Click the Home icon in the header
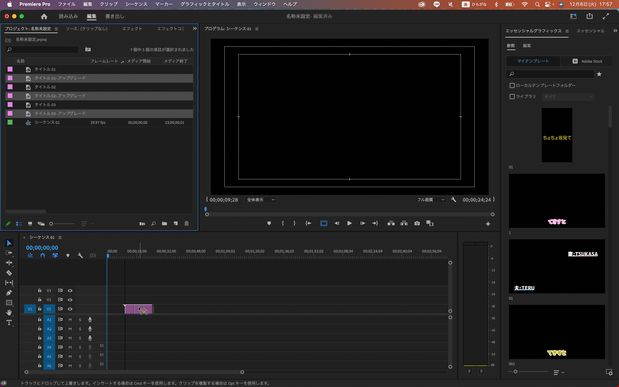This screenshot has width=619, height=387. [x=44, y=17]
